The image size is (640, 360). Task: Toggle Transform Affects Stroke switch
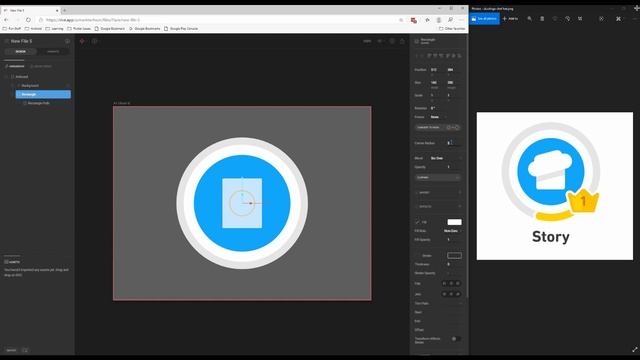(456, 339)
